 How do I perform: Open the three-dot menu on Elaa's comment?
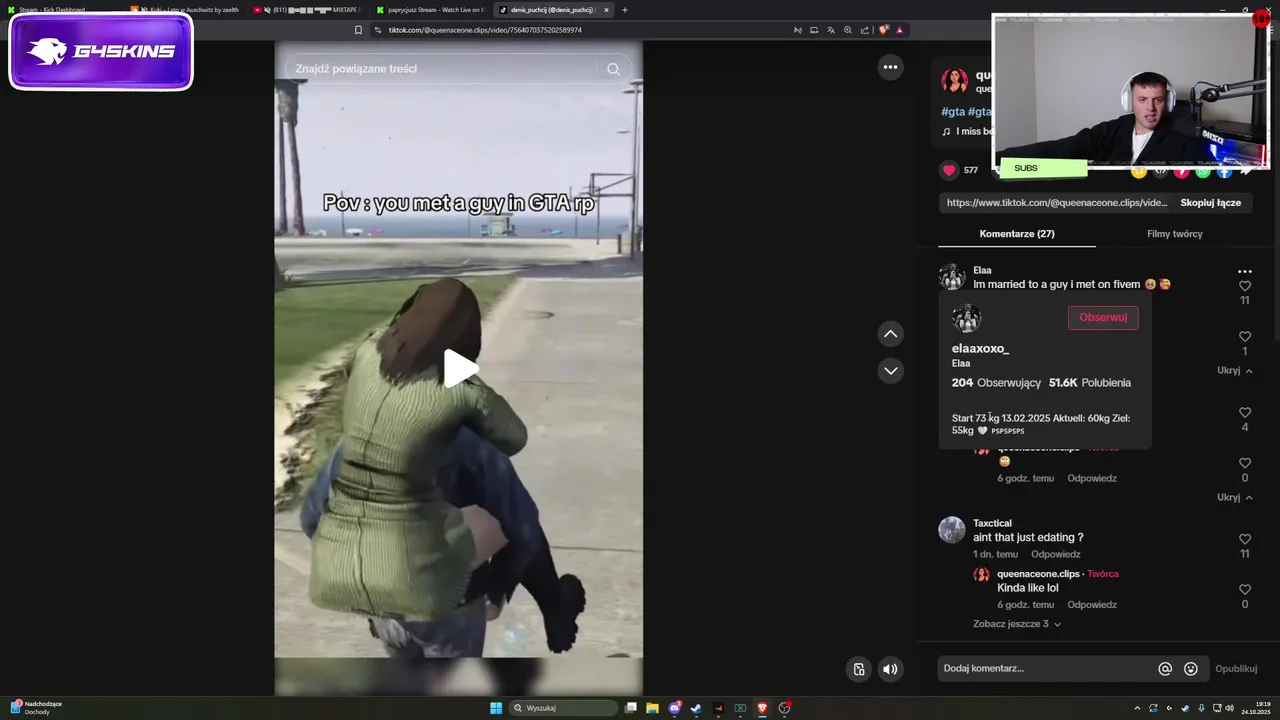tap(1245, 272)
